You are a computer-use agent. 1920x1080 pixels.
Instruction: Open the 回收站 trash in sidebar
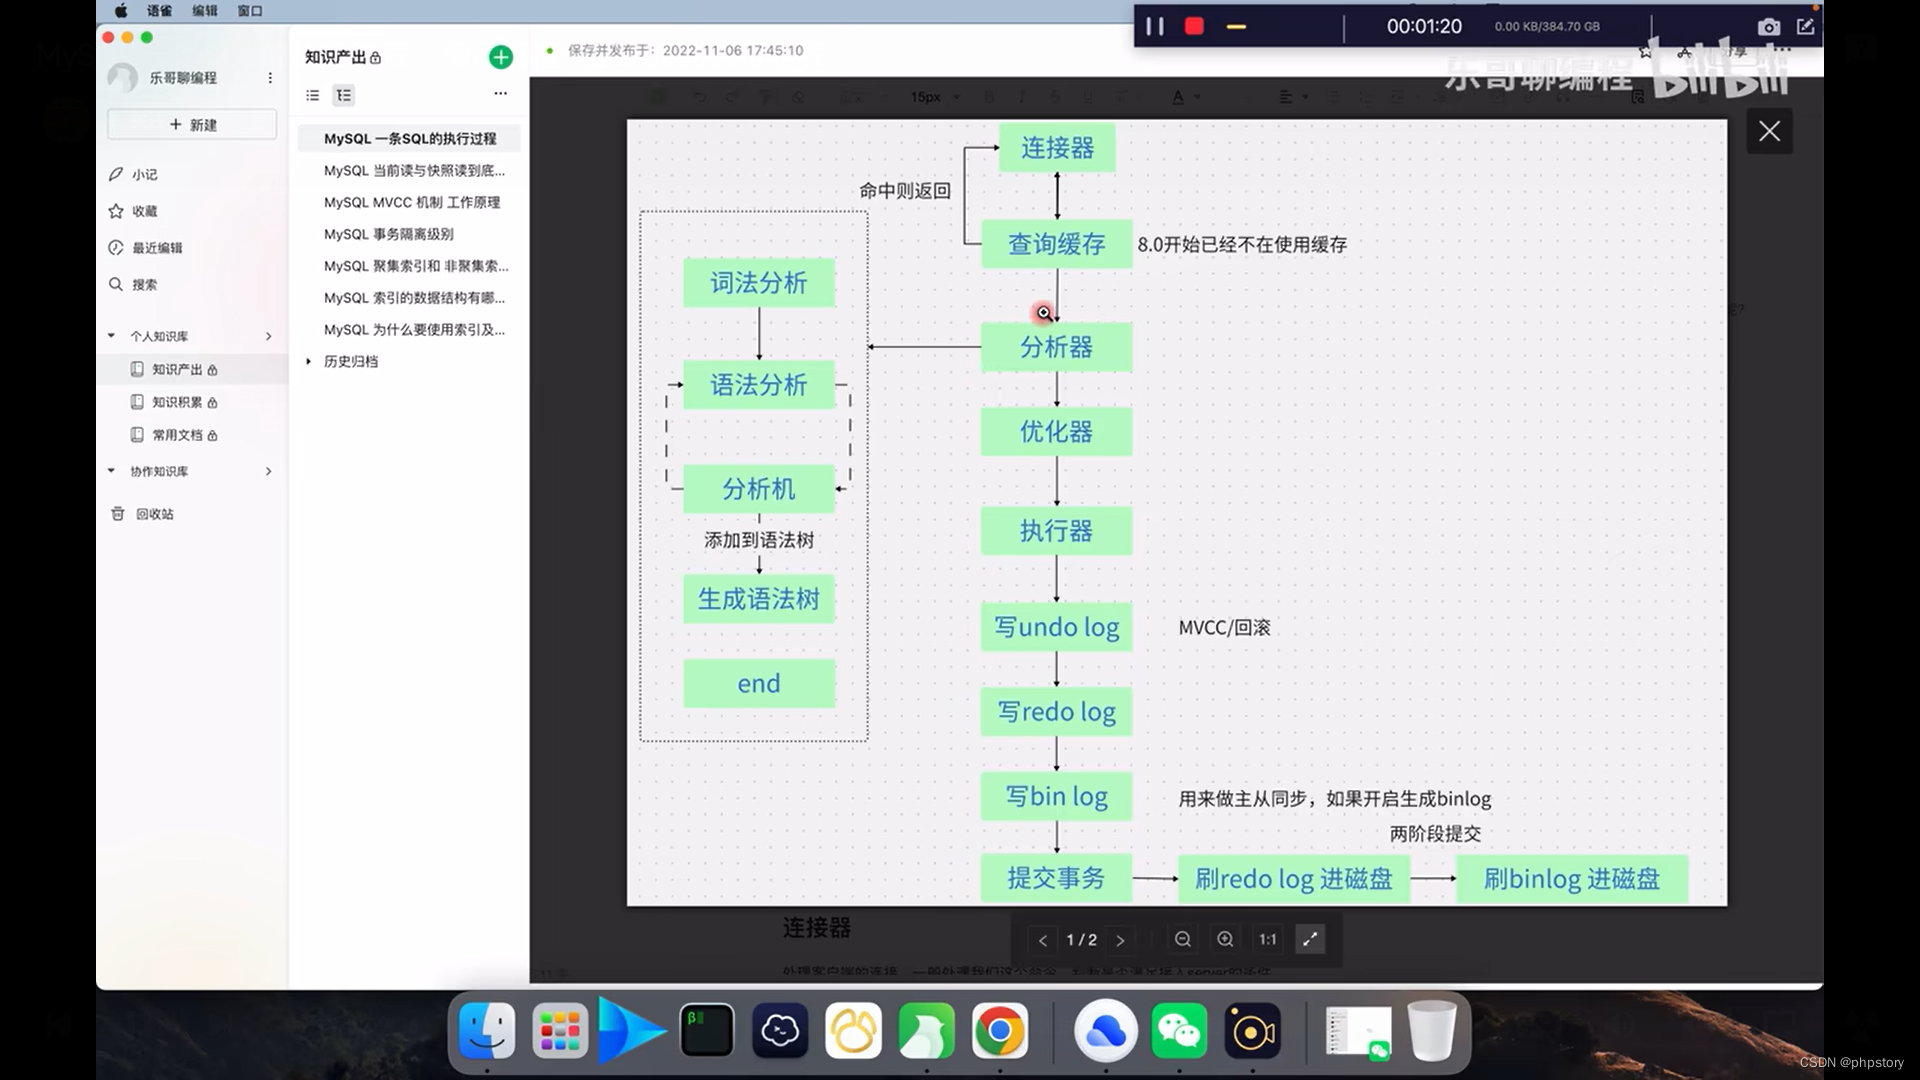point(154,514)
